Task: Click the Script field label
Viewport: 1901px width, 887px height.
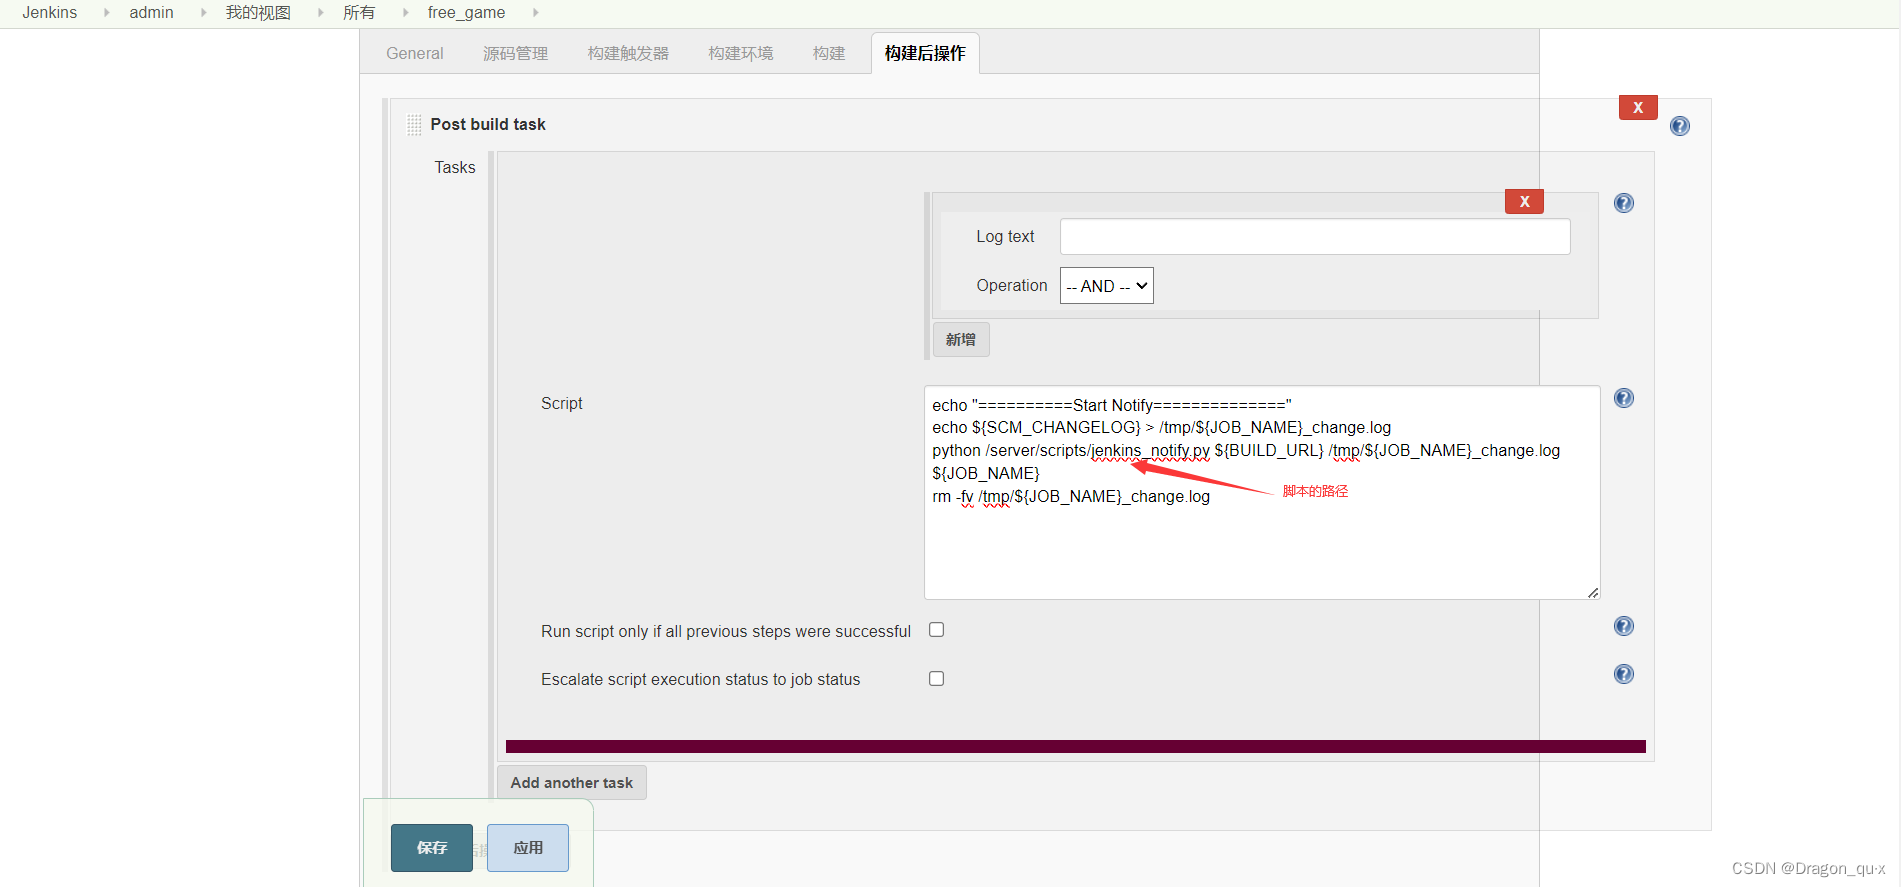Action: [x=562, y=403]
